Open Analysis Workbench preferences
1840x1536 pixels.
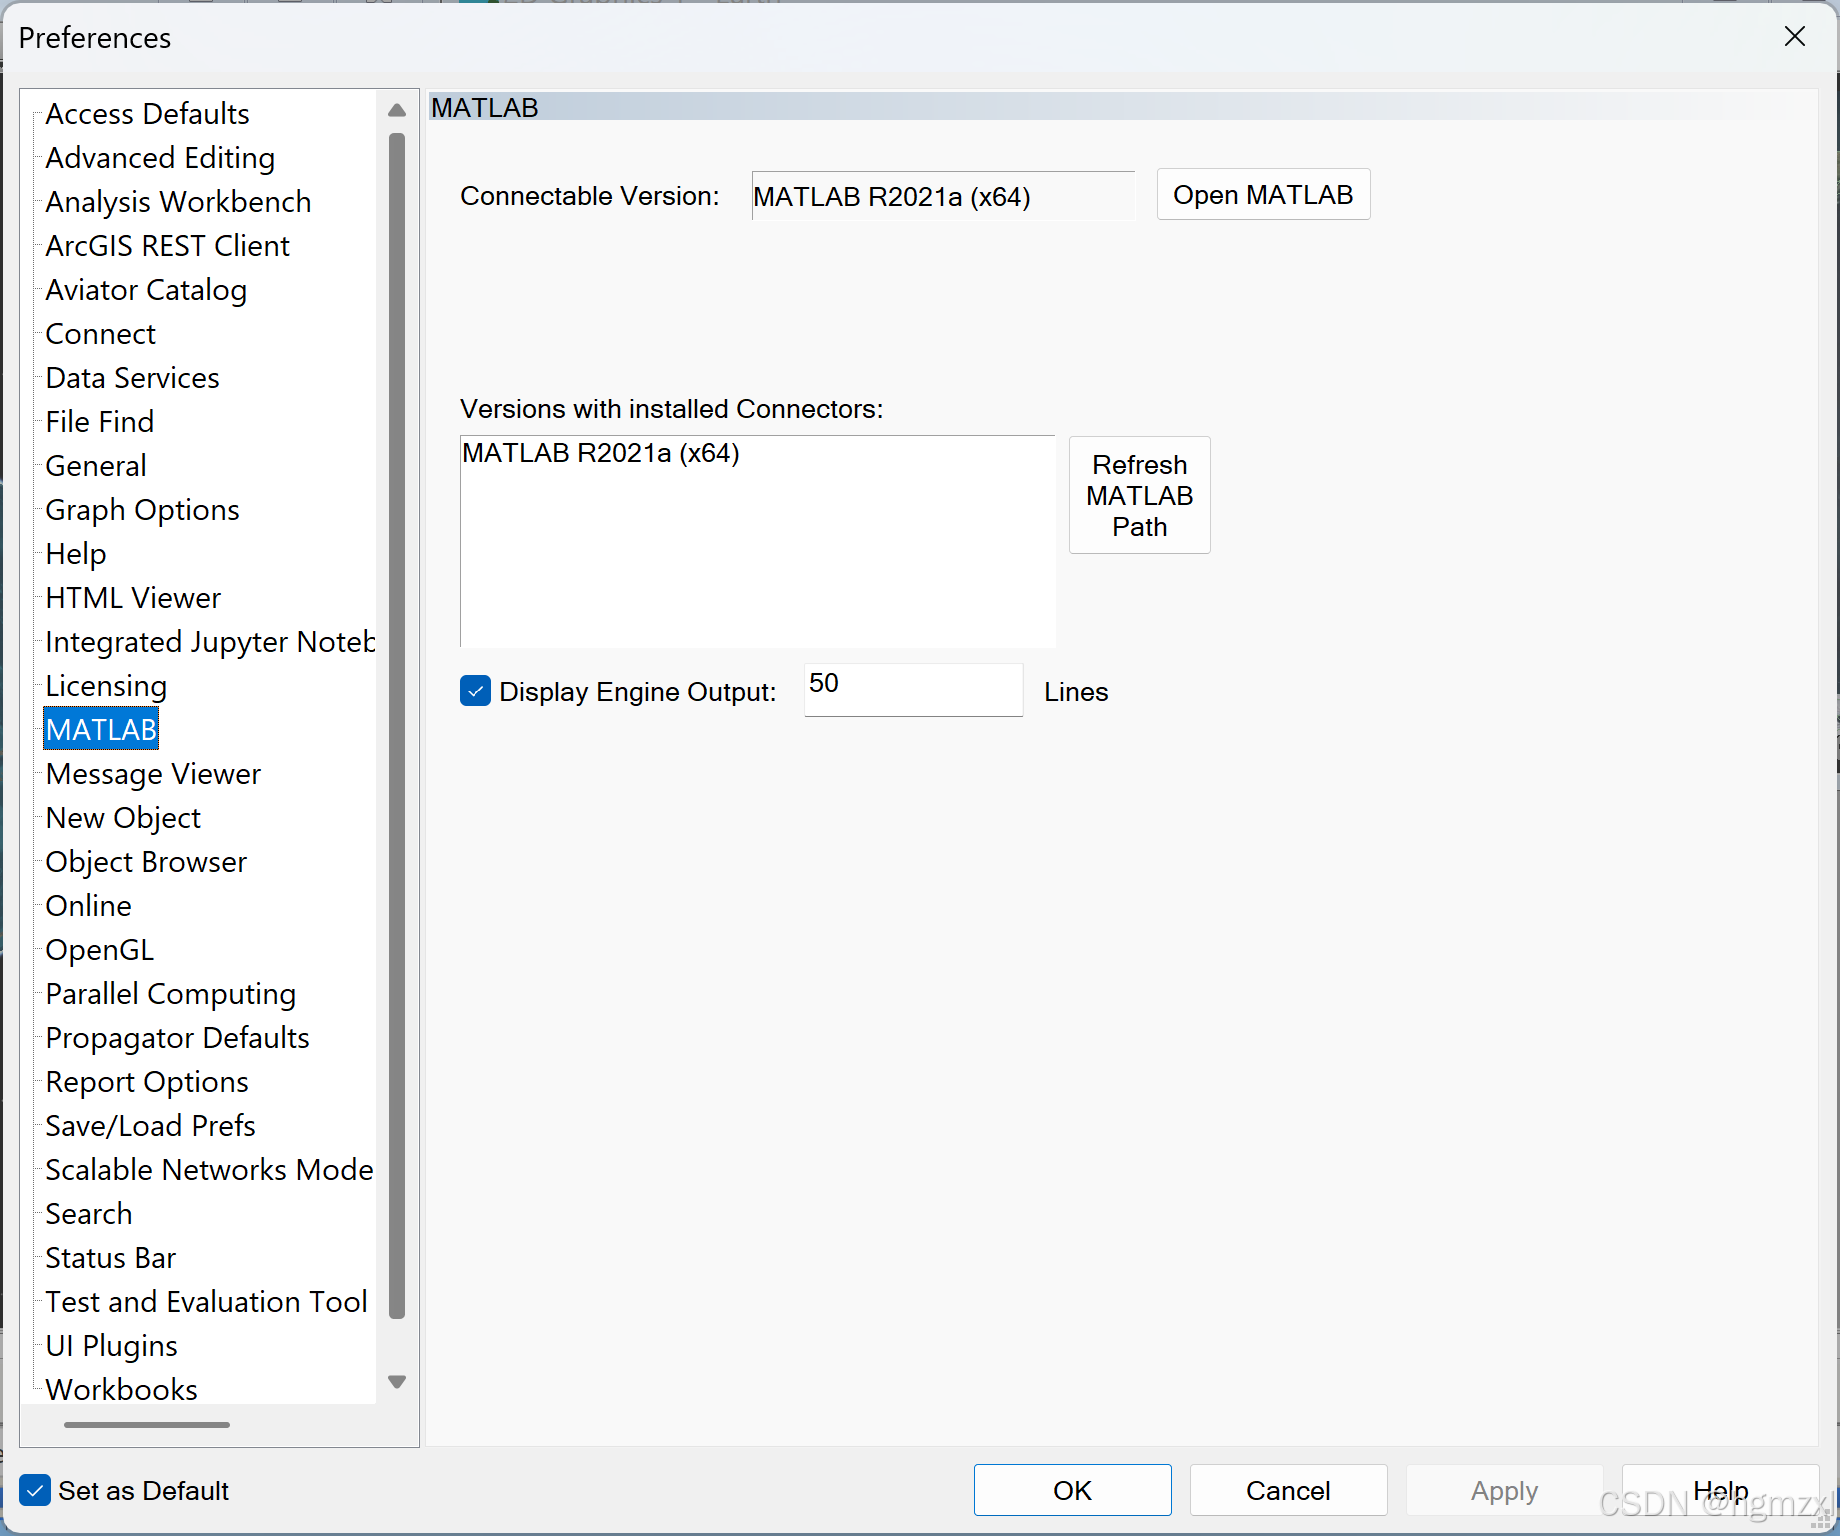(178, 202)
